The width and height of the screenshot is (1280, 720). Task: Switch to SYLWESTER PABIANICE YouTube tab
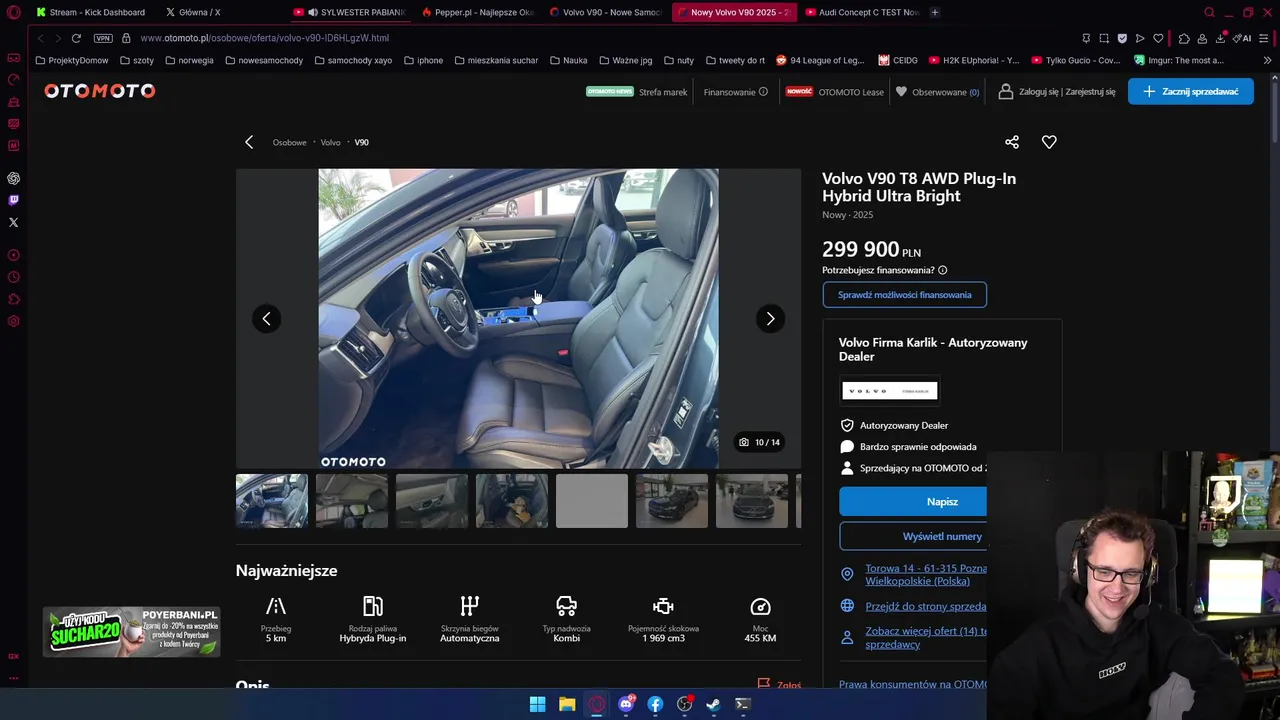coord(350,12)
